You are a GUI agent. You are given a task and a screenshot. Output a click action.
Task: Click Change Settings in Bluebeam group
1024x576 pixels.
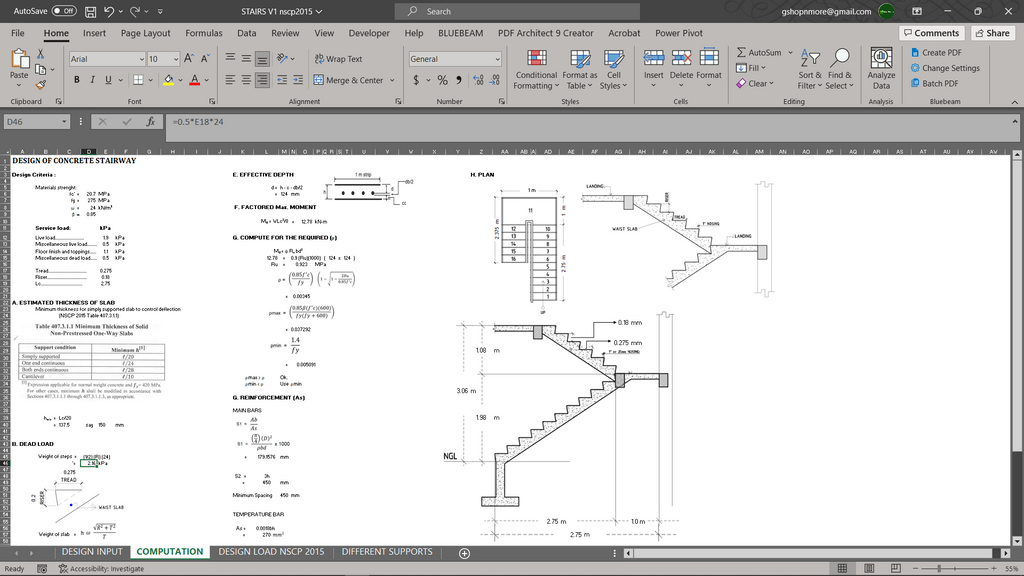click(x=945, y=68)
